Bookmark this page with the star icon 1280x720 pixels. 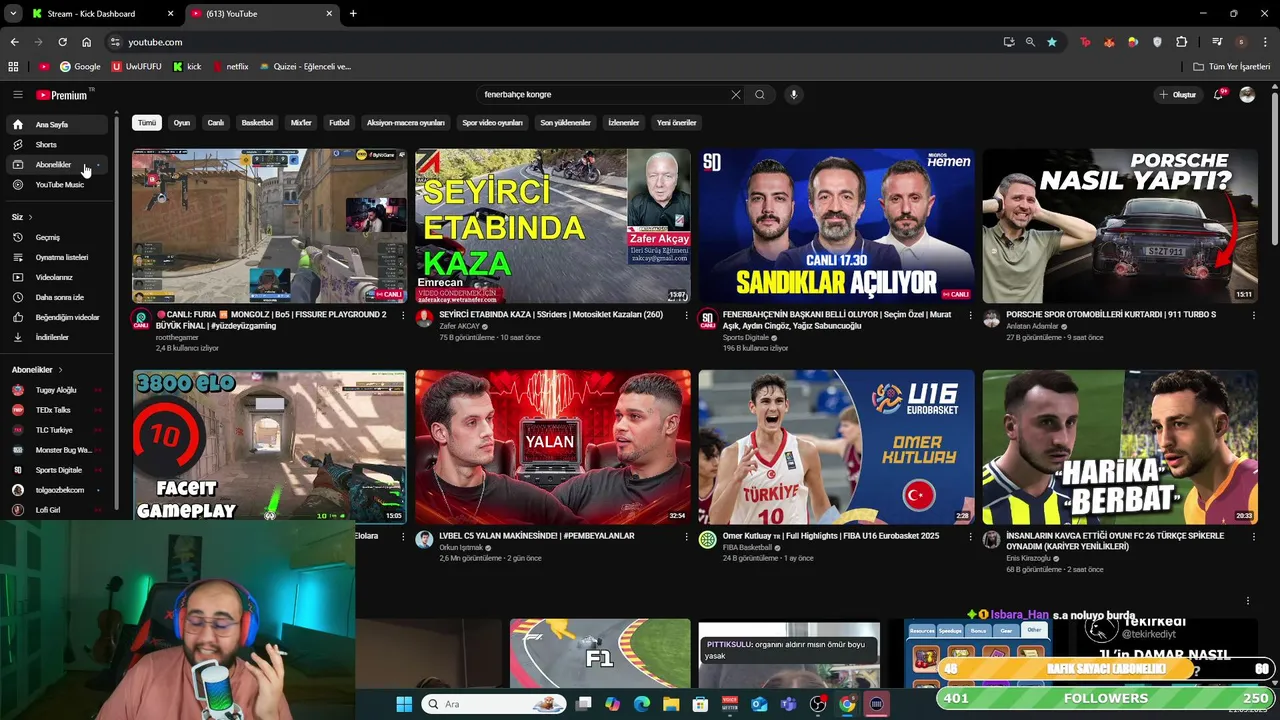[x=1052, y=42]
